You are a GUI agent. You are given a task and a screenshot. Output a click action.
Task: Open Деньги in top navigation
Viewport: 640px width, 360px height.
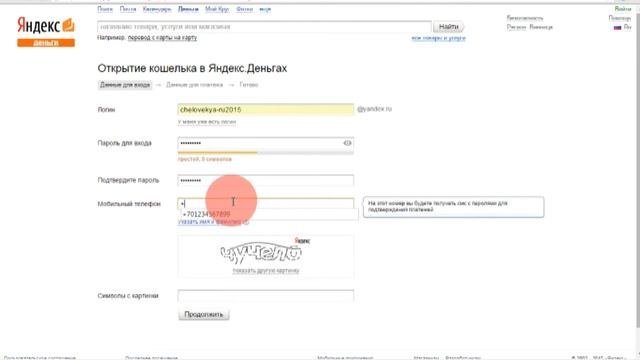pyautogui.click(x=188, y=9)
